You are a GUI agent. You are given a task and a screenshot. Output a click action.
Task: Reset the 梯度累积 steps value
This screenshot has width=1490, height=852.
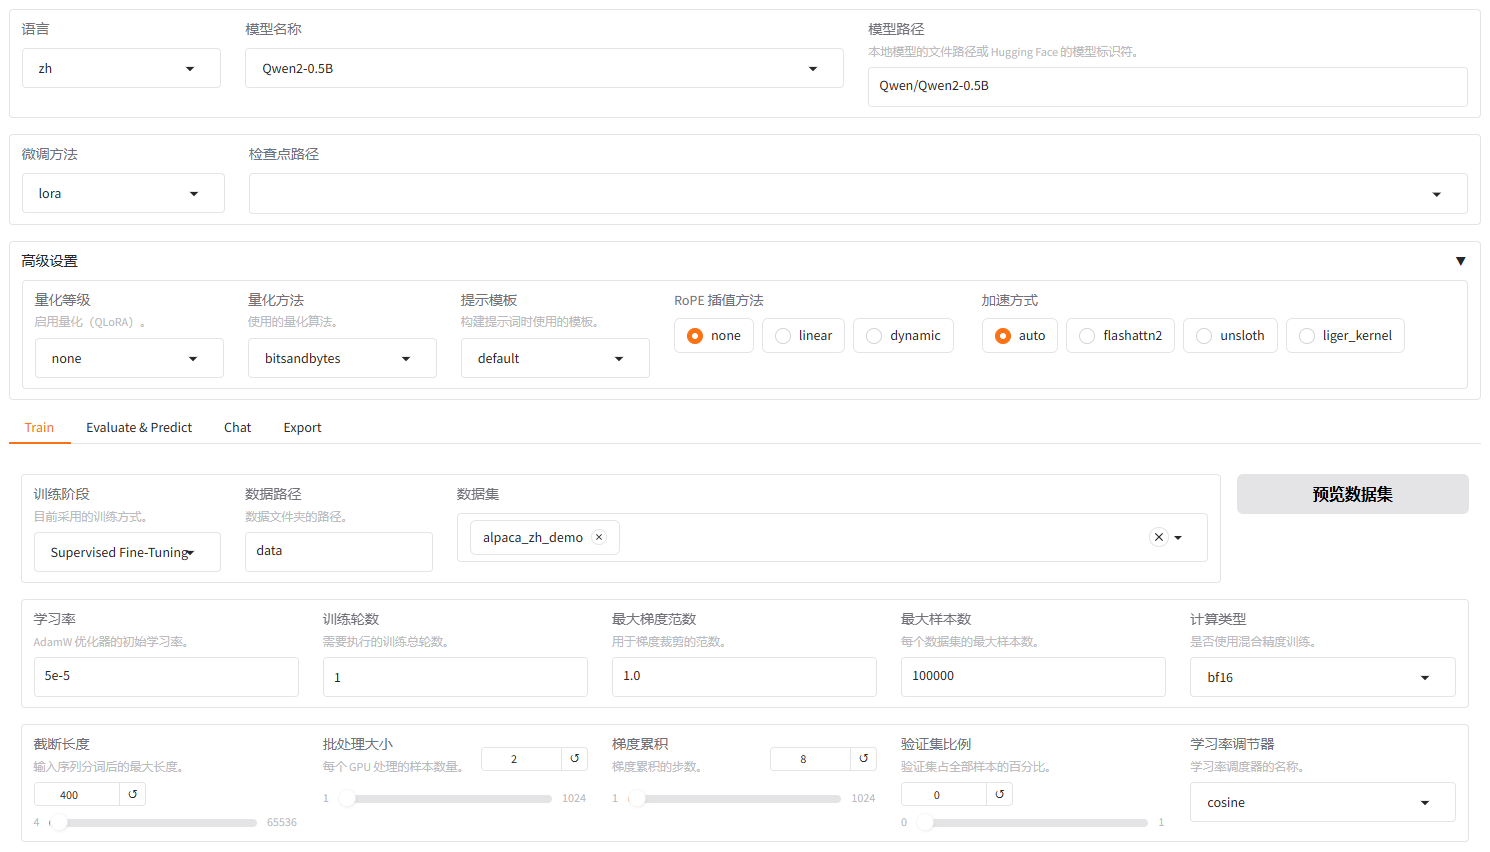click(x=863, y=759)
